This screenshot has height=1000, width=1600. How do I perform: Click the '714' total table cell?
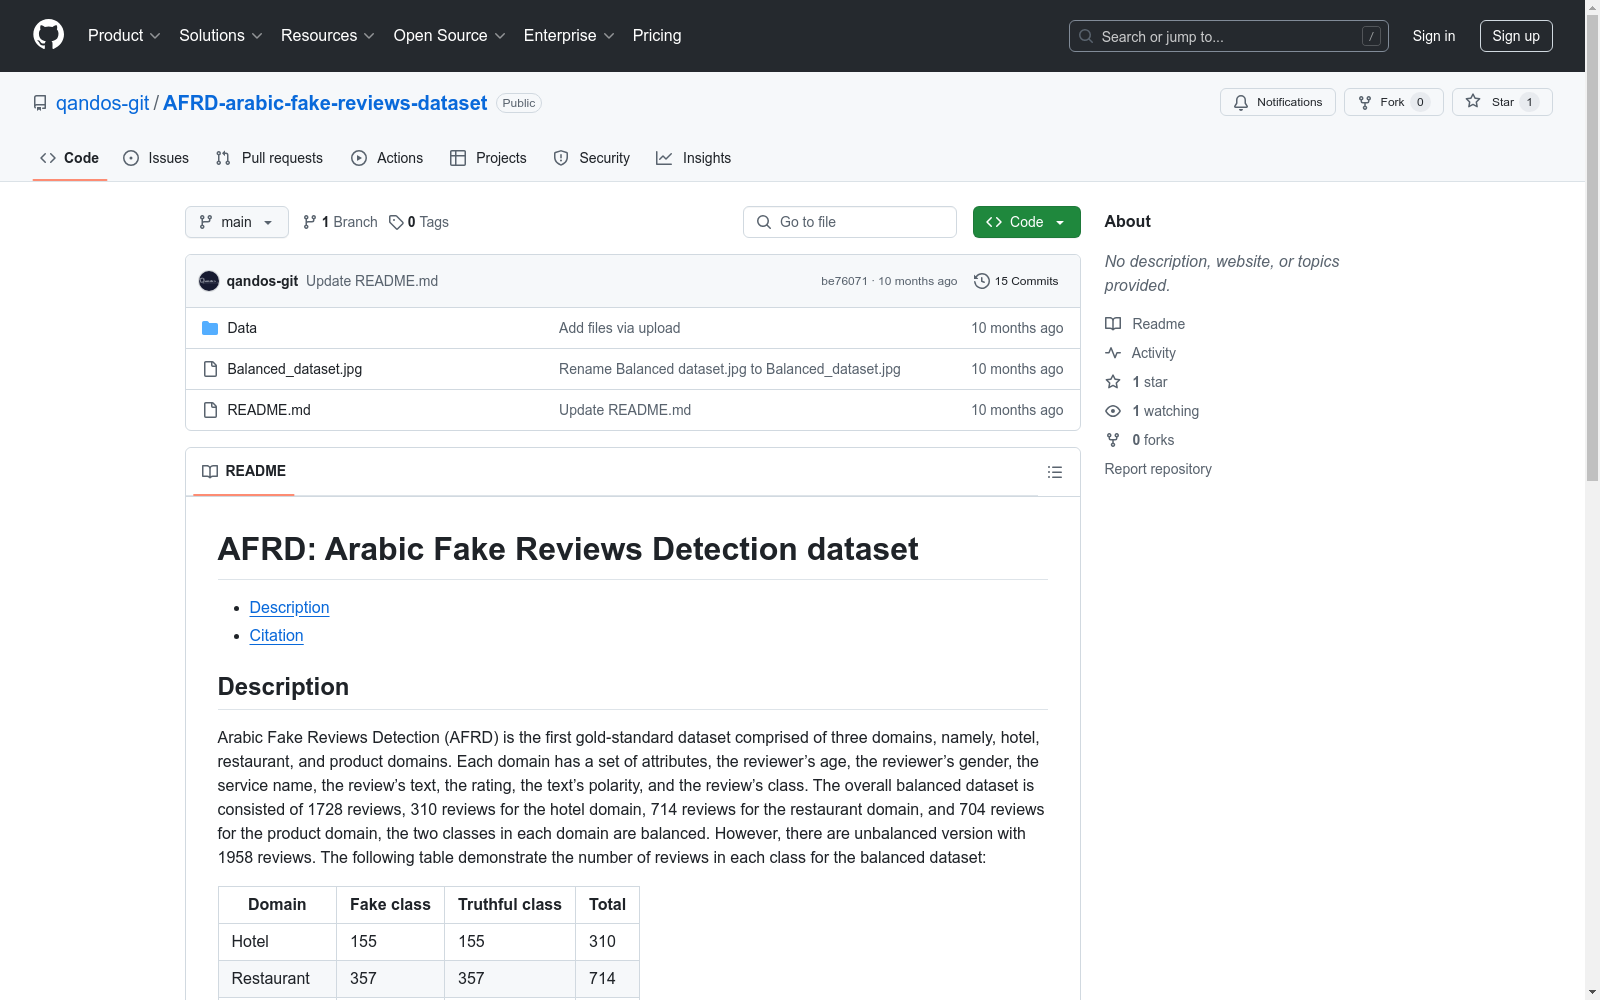coord(607,979)
